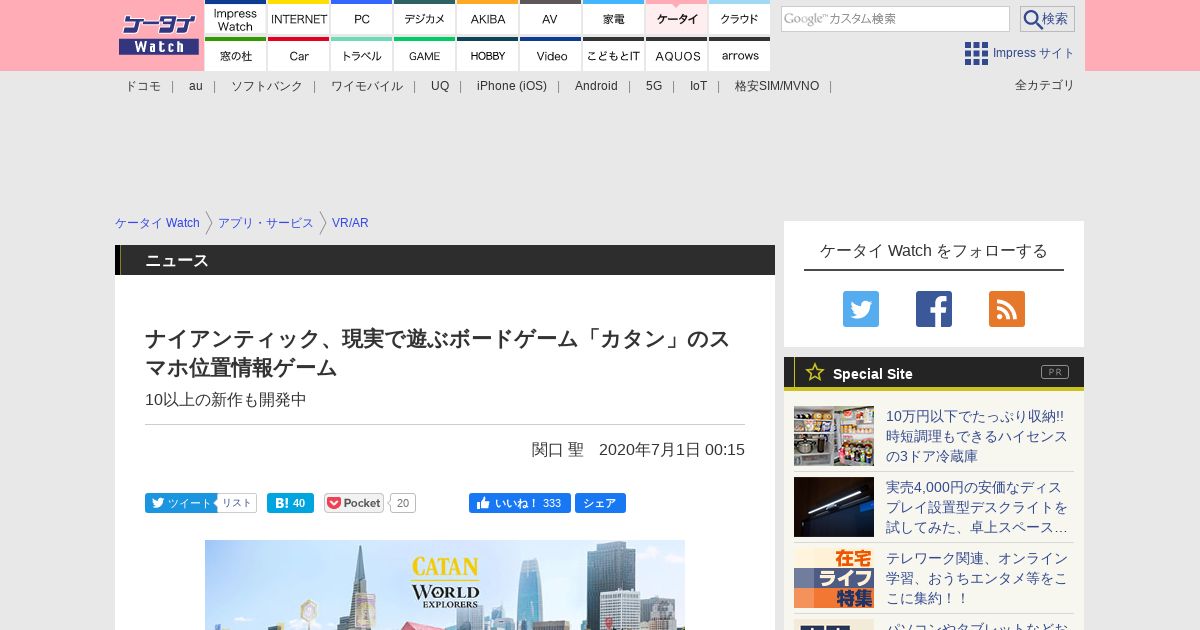Click the Impress サイト grid icon
This screenshot has width=1200, height=630.
click(x=976, y=53)
